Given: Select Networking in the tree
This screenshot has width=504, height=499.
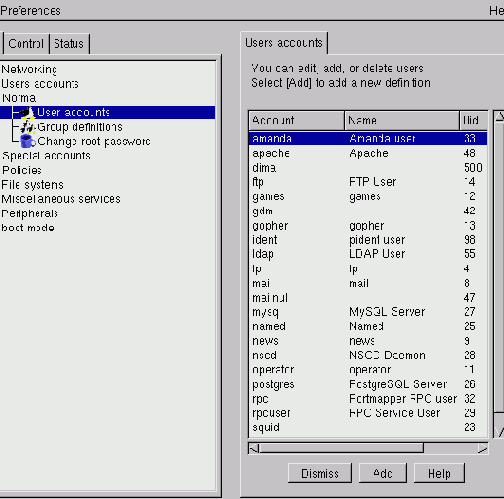Looking at the screenshot, I should pos(29,69).
